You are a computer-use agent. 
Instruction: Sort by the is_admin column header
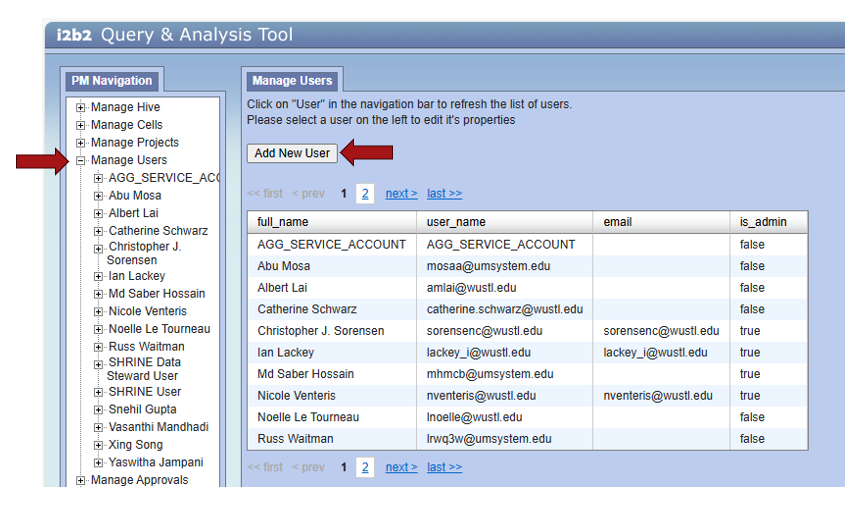click(769, 222)
